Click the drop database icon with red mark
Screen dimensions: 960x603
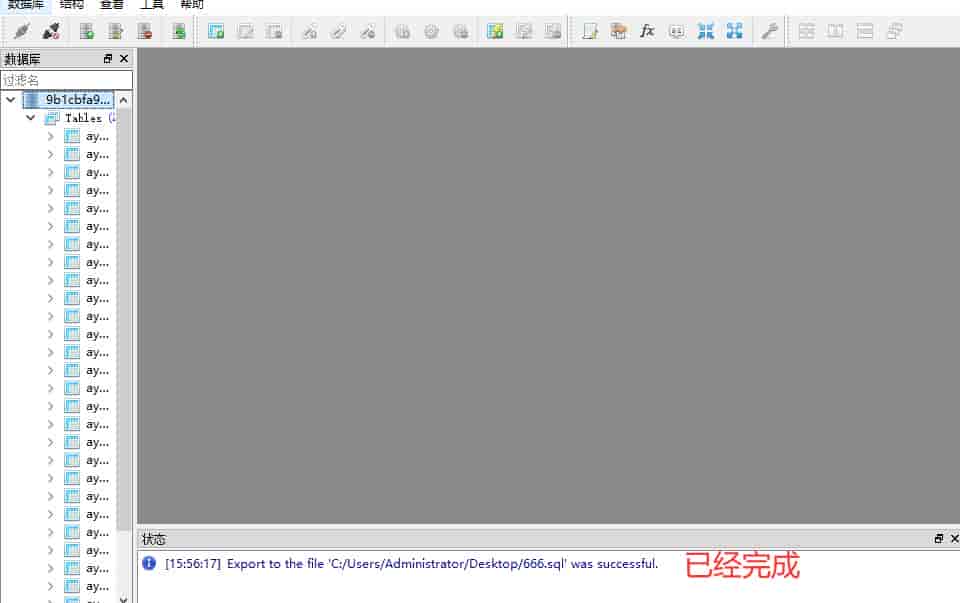[x=144, y=30]
